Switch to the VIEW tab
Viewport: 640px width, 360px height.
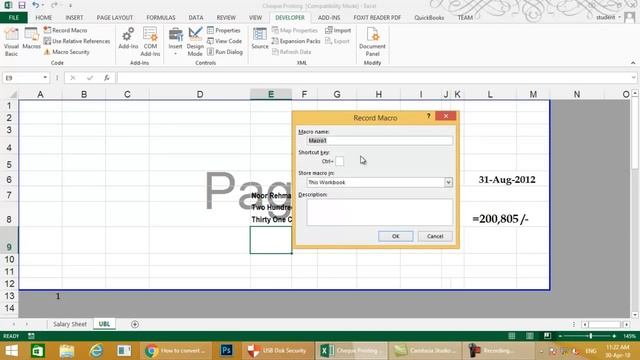256,18
